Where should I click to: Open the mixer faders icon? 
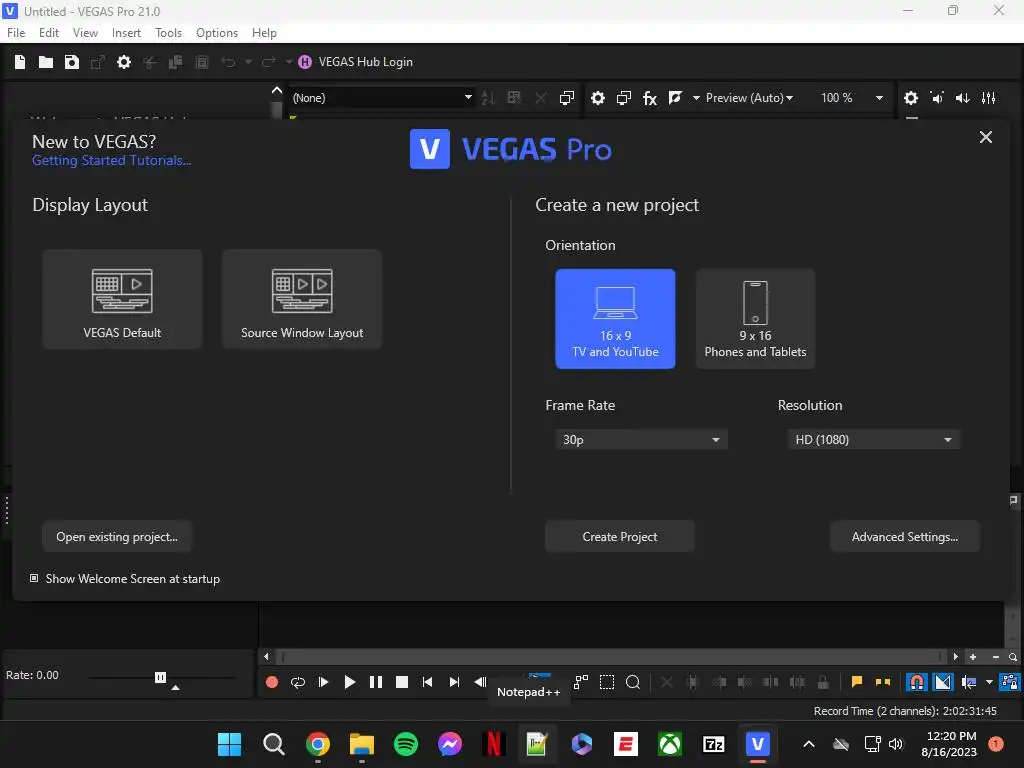989,98
